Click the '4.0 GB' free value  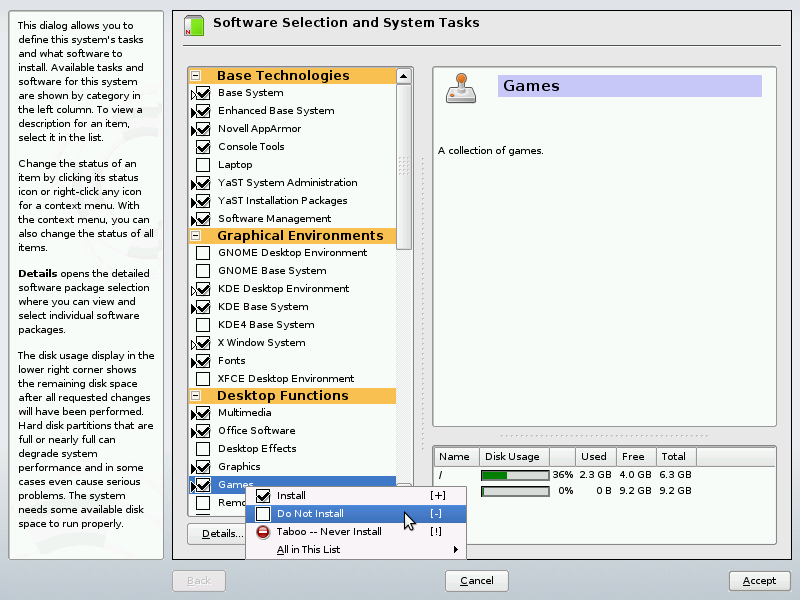tap(636, 475)
